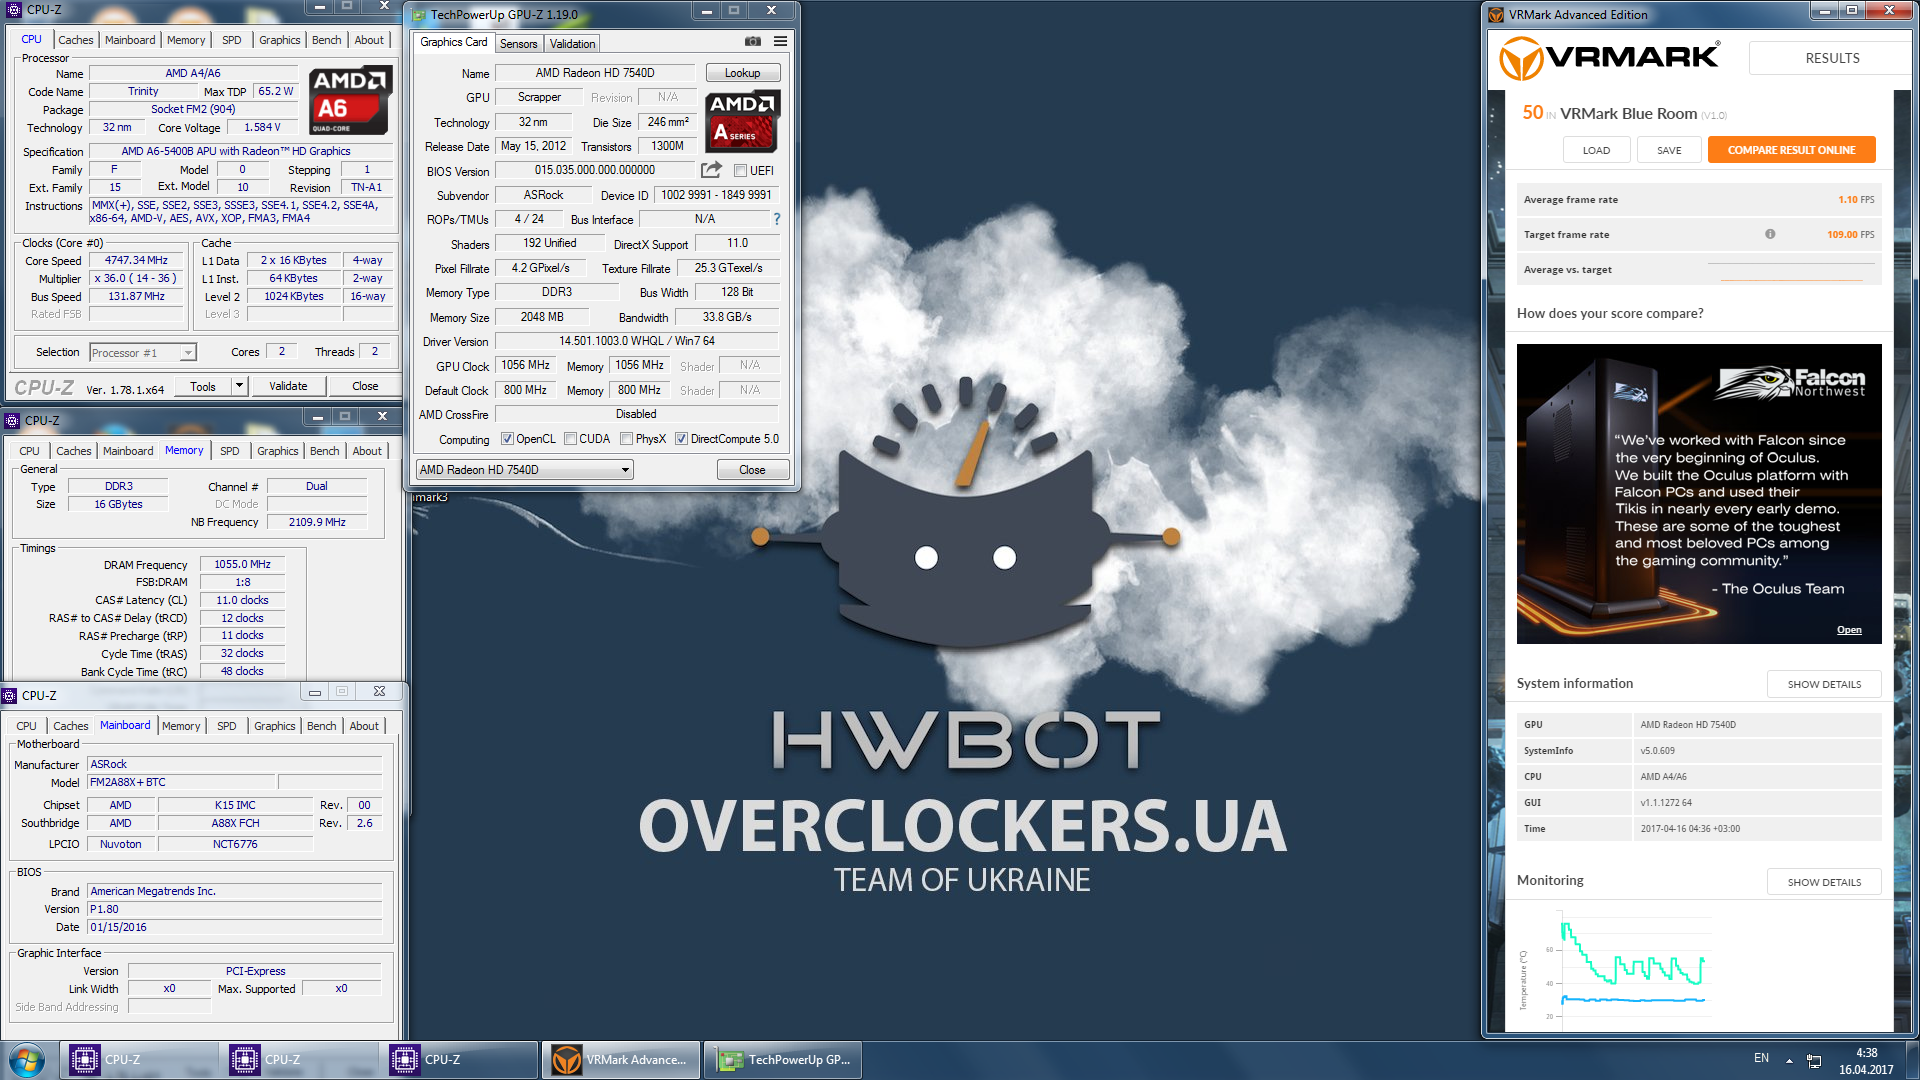Expand the Tools dropdown arrow in CPU-Z

[239, 386]
